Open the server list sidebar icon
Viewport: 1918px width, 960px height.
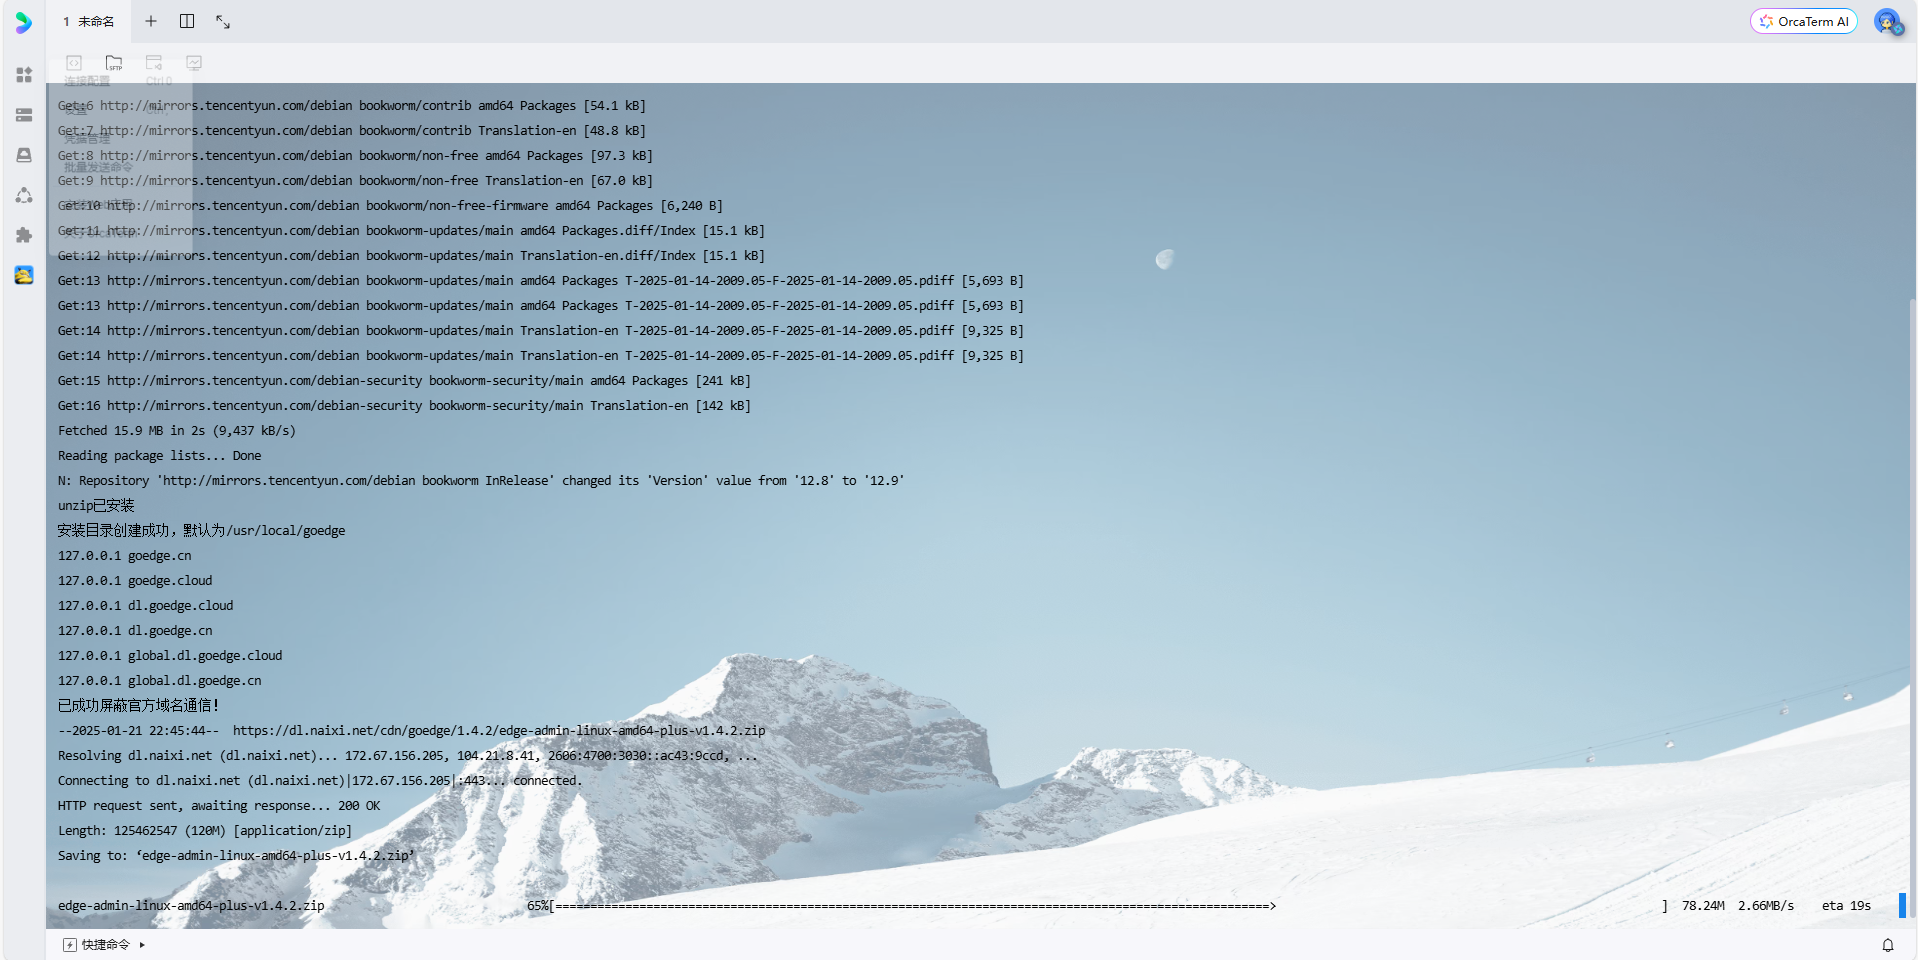point(24,115)
